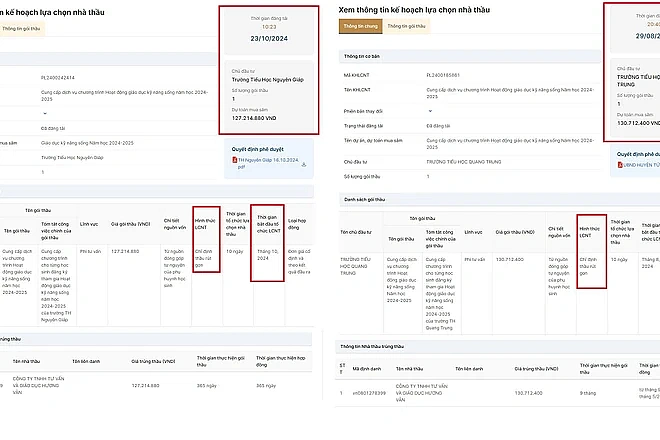Select plan code 'PL2400185881'

coord(443,75)
